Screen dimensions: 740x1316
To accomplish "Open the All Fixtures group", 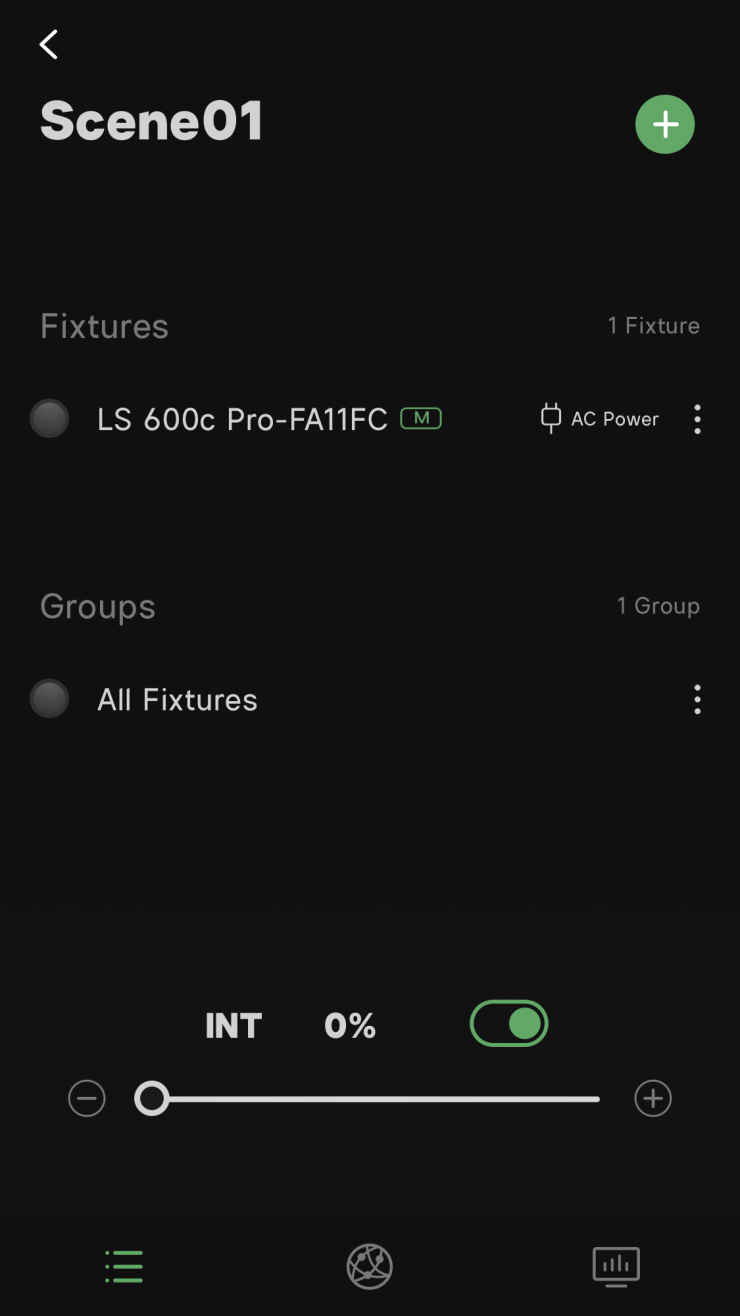I will (177, 699).
